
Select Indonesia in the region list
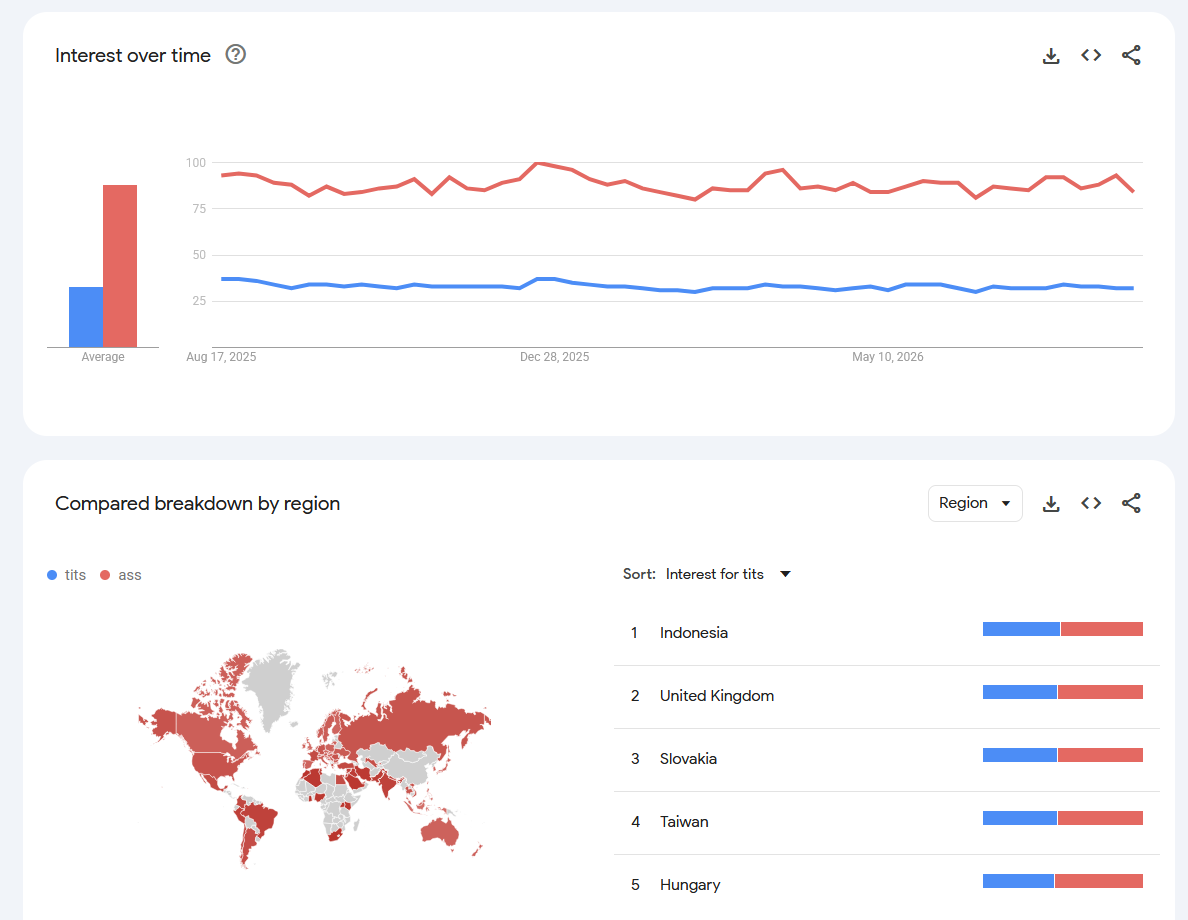click(886, 633)
